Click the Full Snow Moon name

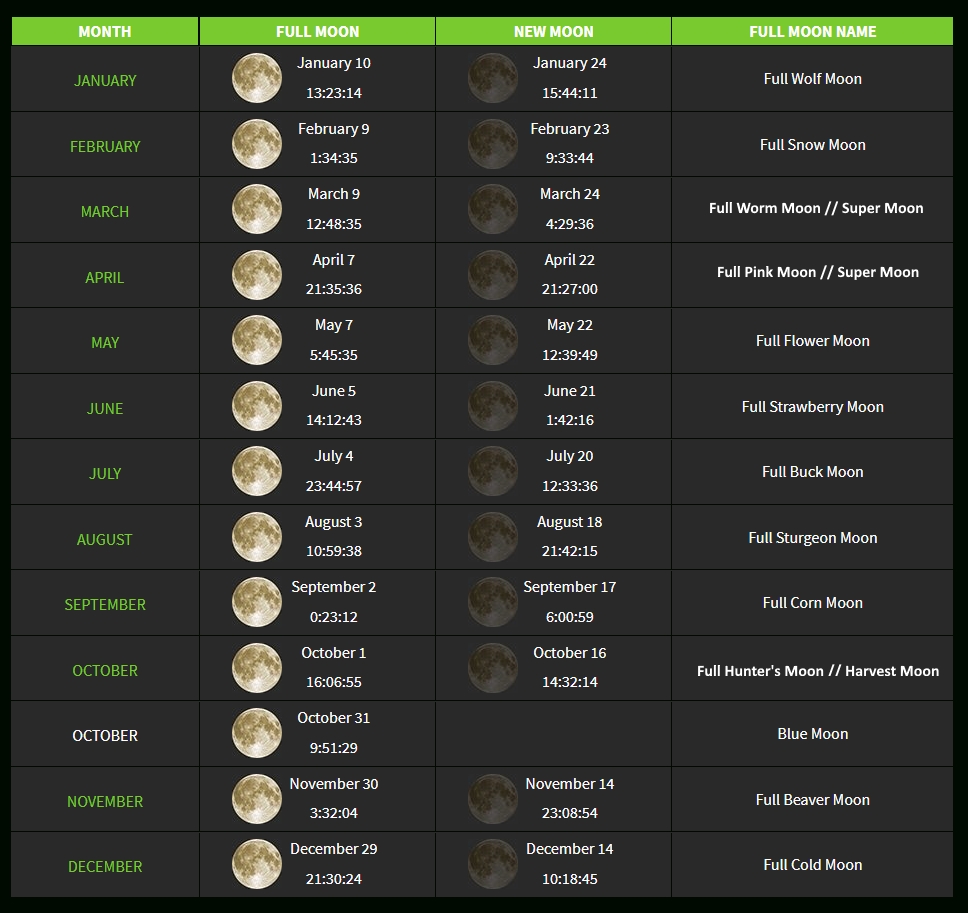812,145
